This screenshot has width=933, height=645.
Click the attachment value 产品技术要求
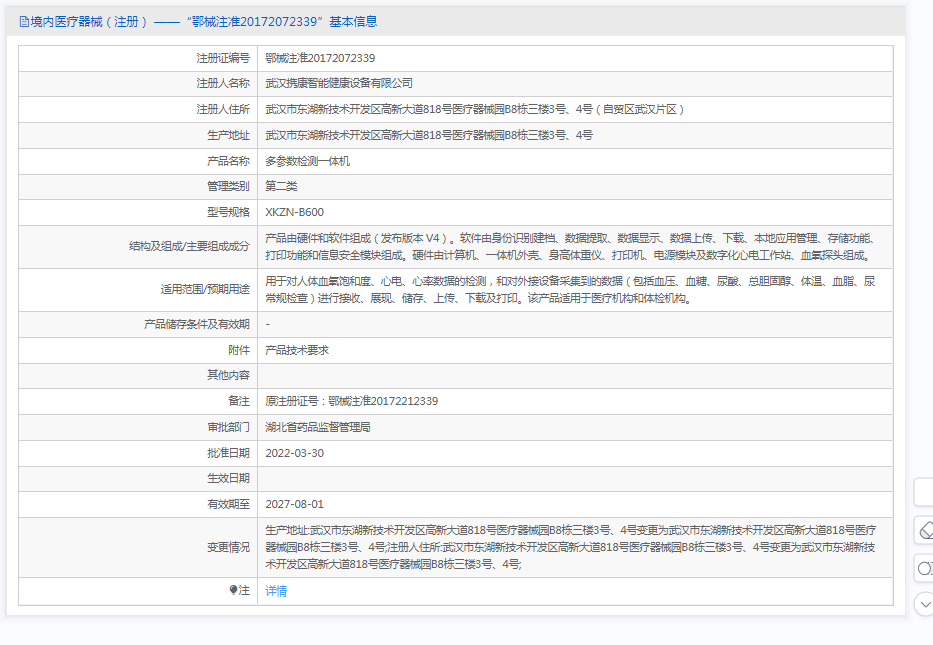click(297, 350)
